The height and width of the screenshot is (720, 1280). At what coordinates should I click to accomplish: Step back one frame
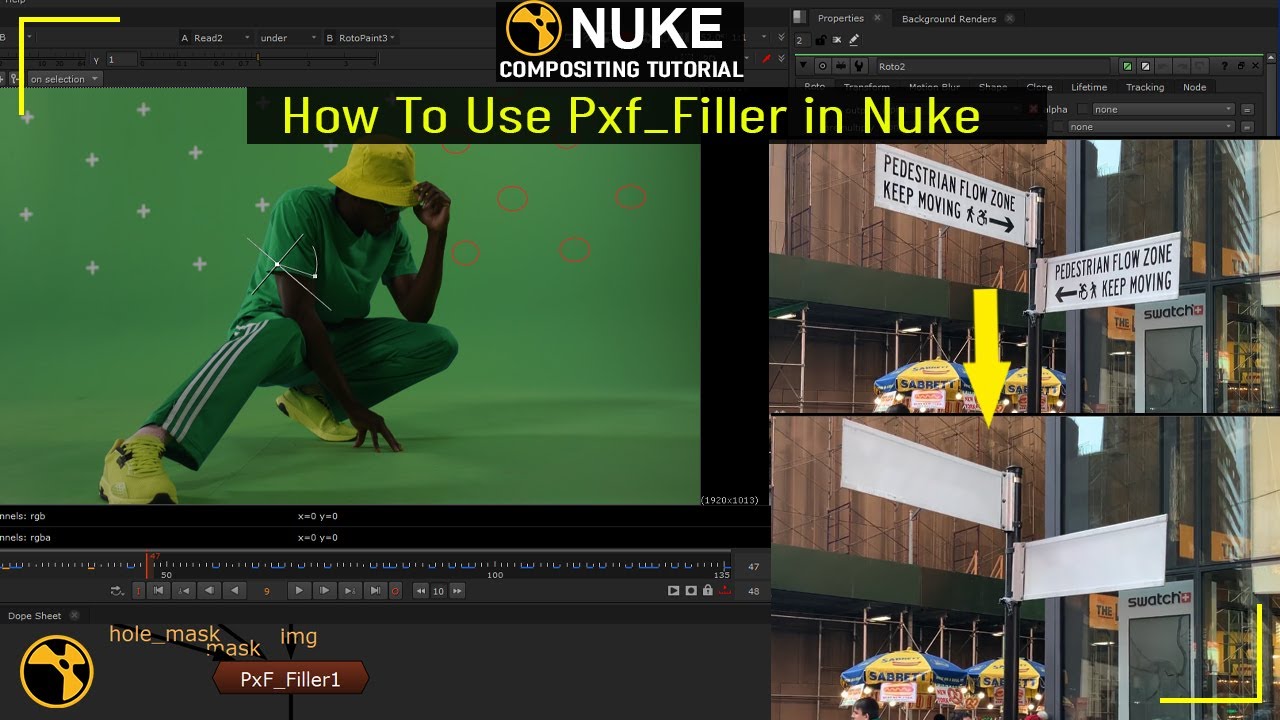tap(209, 591)
